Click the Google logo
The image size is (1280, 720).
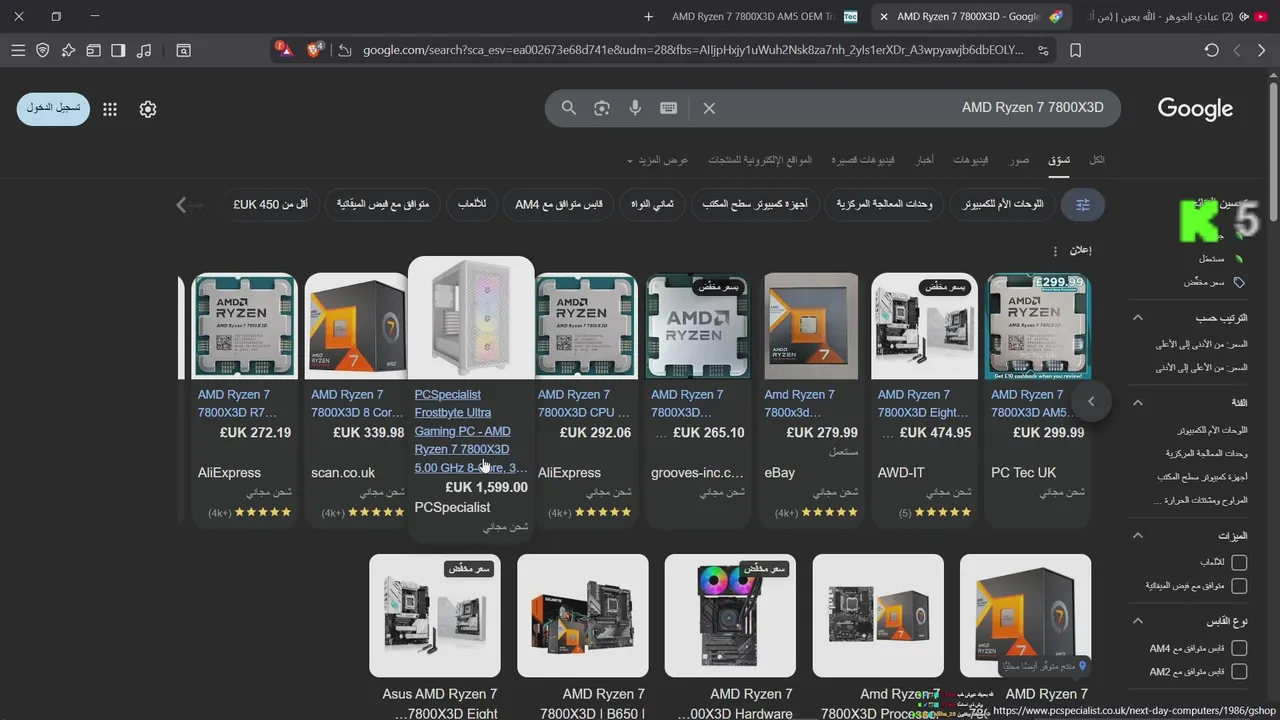click(x=1195, y=109)
